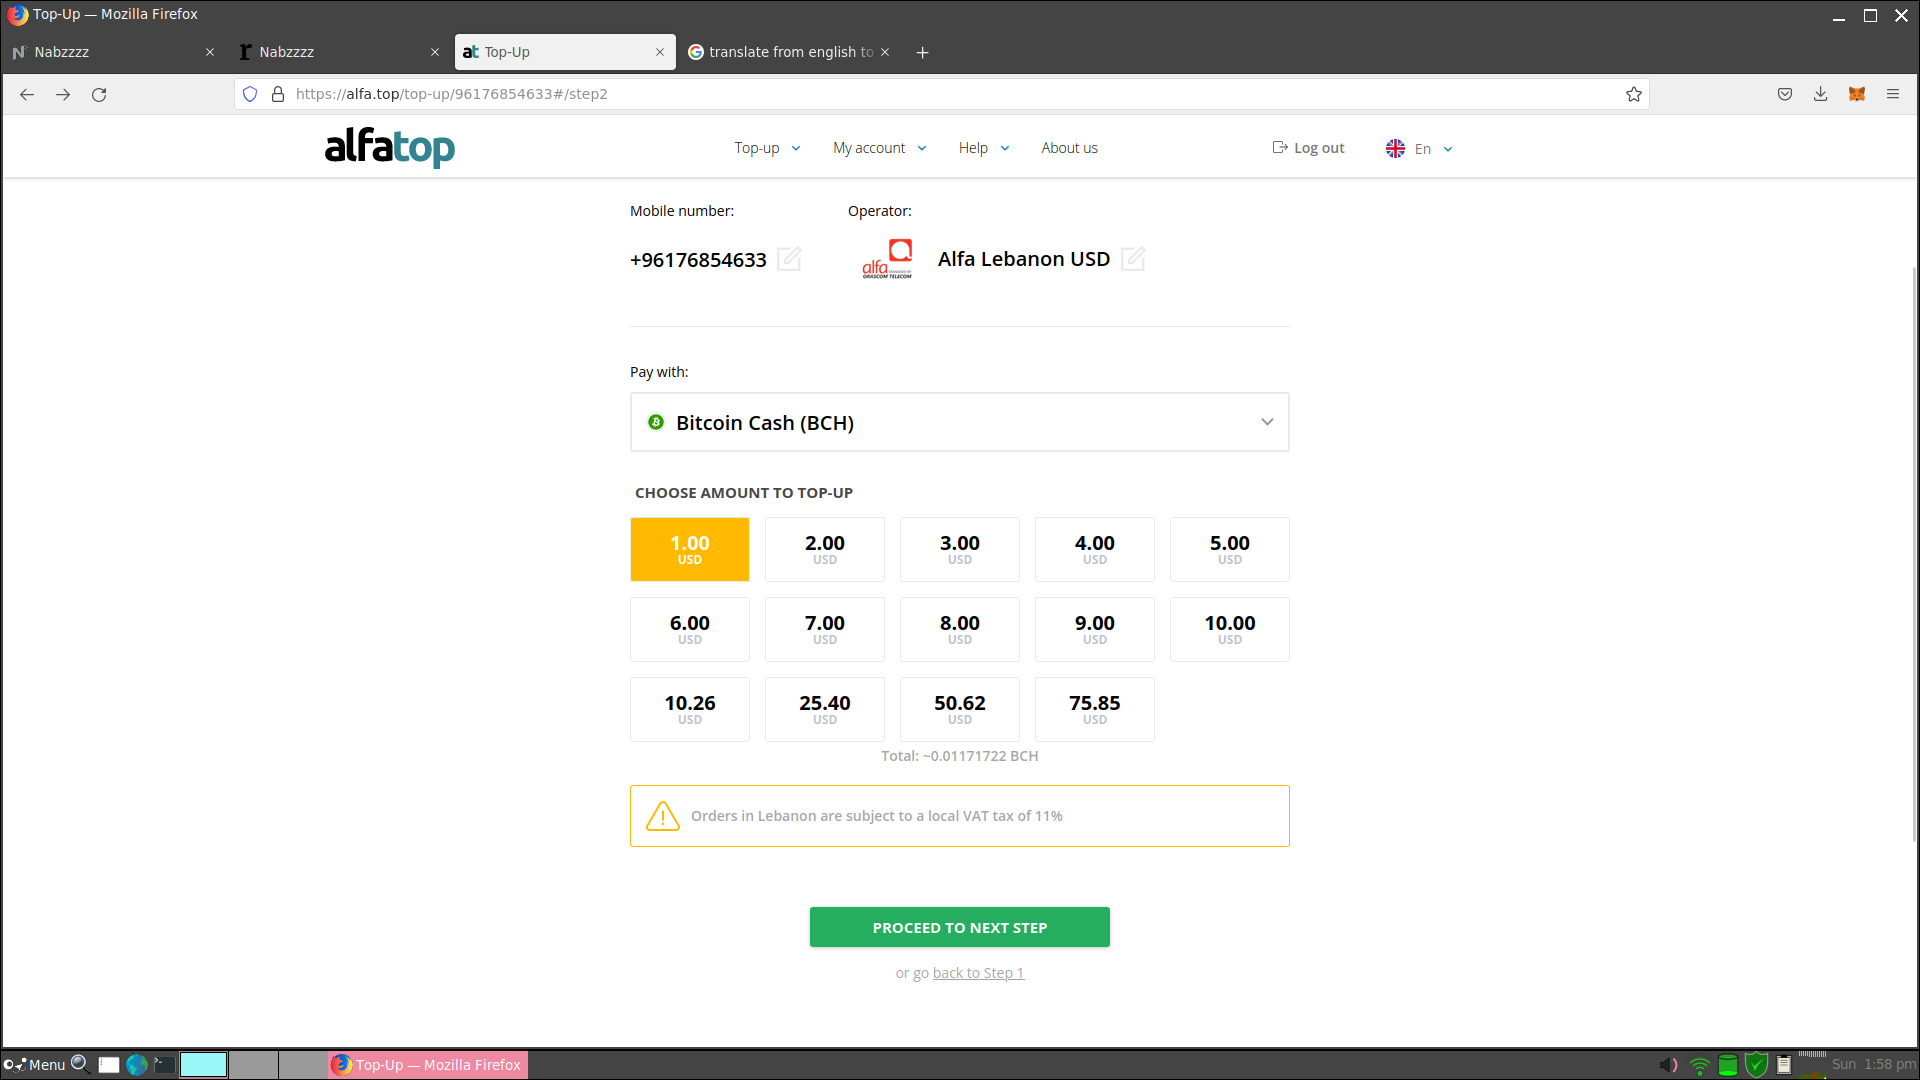Expand the My account navigation menu

[880, 148]
